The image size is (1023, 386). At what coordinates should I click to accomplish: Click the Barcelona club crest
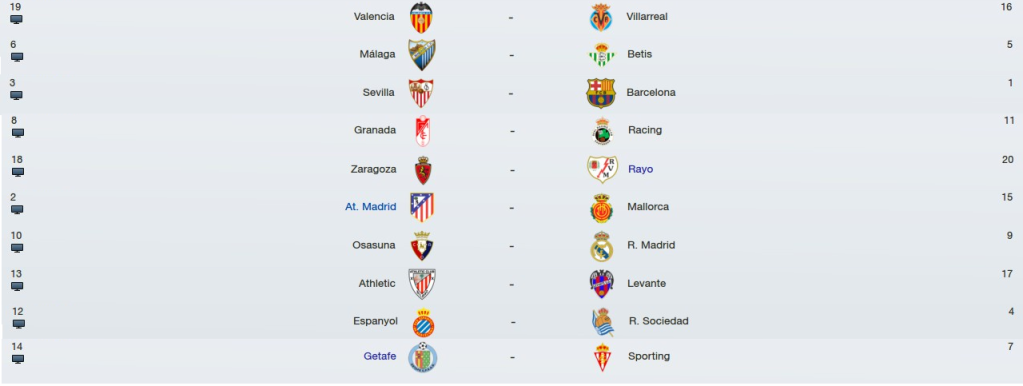point(600,93)
